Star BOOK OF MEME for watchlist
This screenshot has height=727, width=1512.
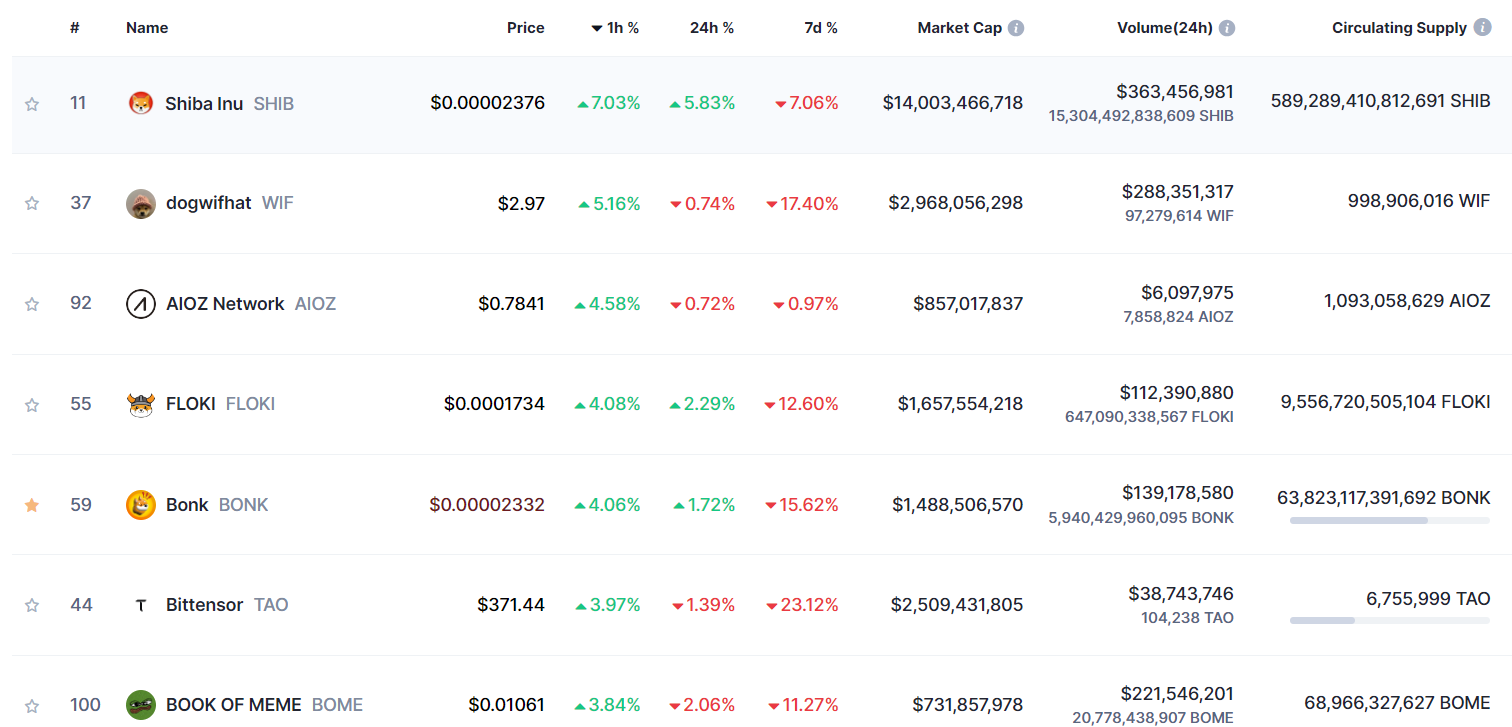(x=32, y=705)
